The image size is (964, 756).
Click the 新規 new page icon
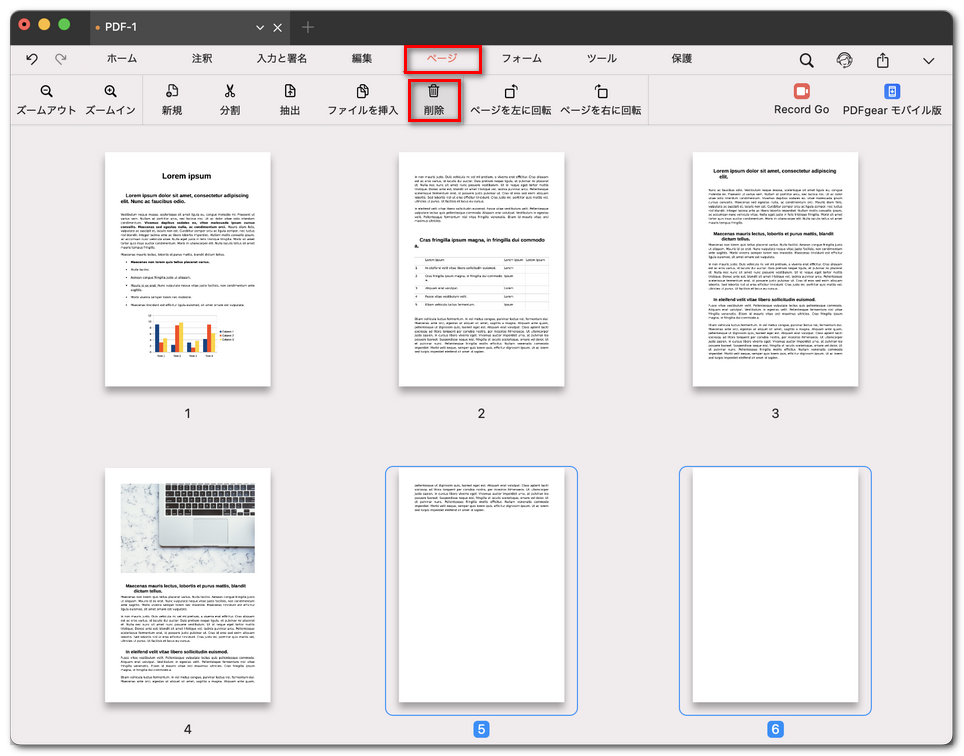coord(172,92)
